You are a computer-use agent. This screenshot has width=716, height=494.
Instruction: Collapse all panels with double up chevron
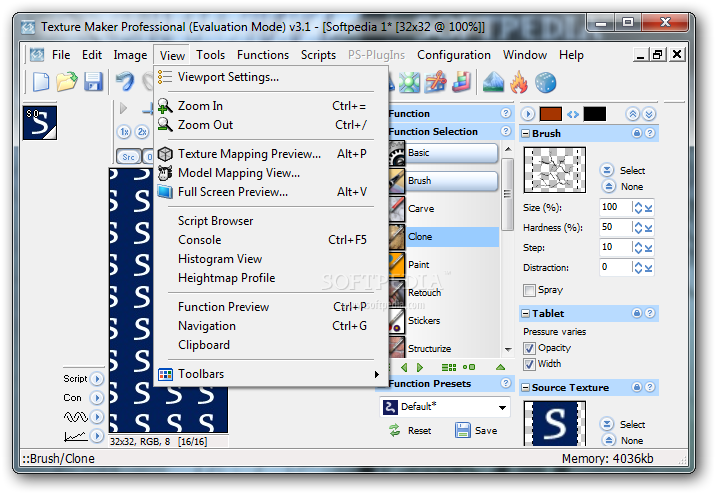(x=633, y=114)
